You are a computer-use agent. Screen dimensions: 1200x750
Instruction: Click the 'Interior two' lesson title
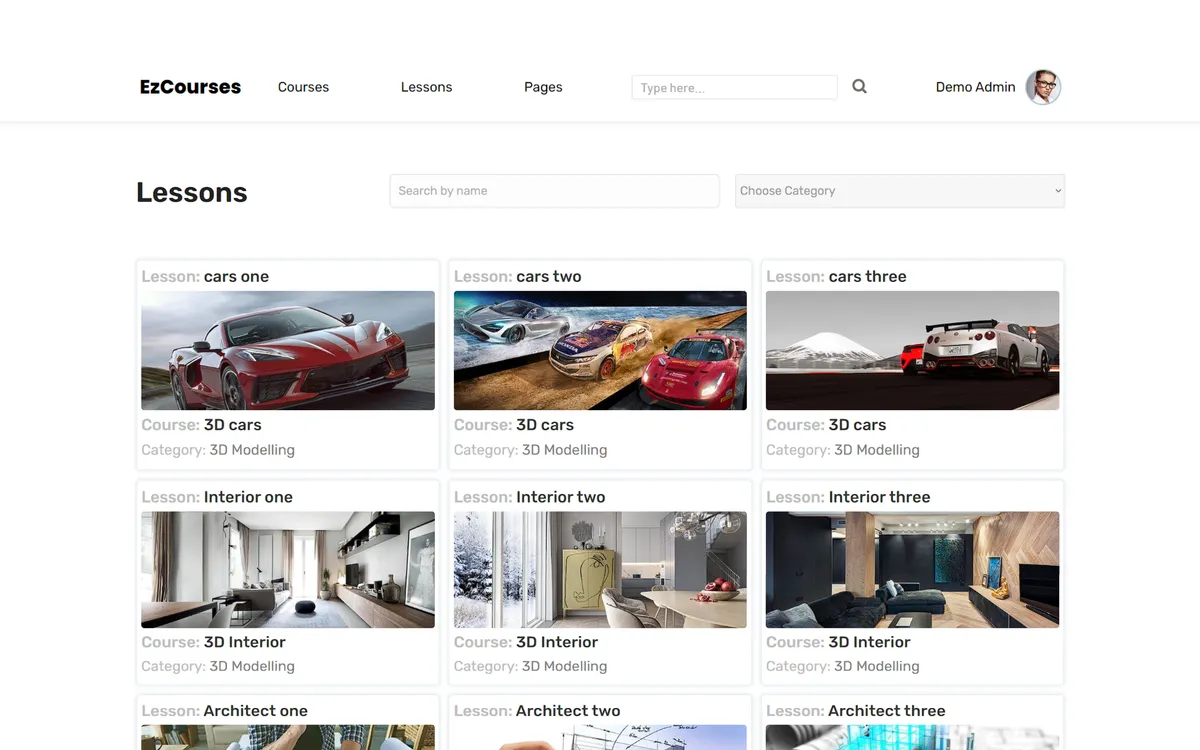point(560,497)
